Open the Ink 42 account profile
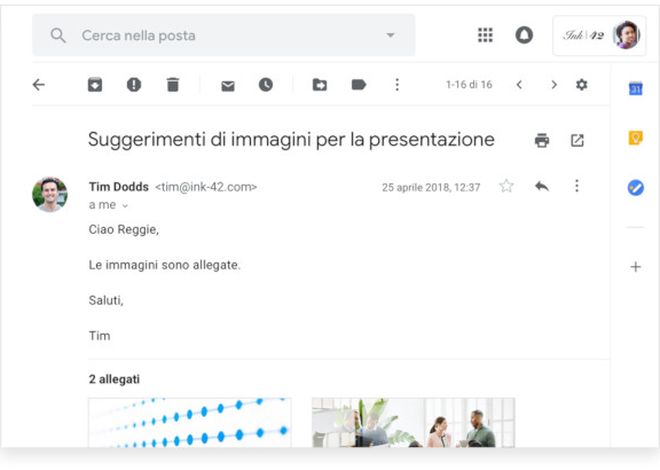The width and height of the screenshot is (660, 470). (x=599, y=35)
